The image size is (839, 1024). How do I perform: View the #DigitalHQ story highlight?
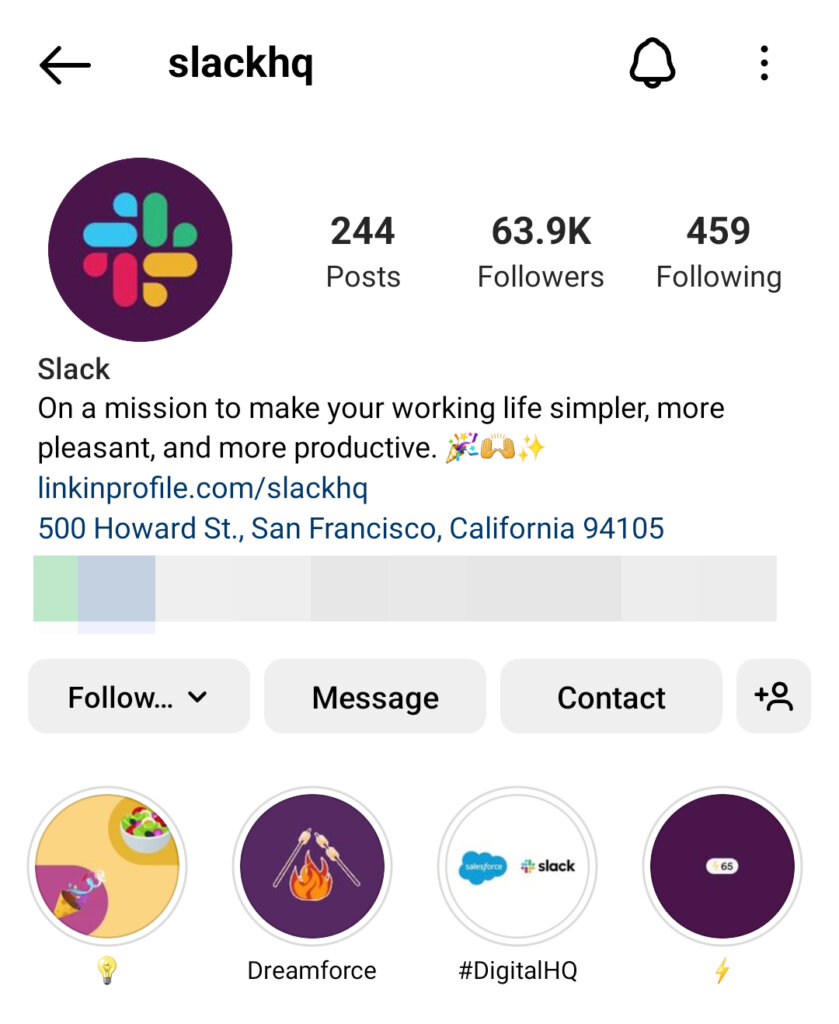tap(517, 867)
